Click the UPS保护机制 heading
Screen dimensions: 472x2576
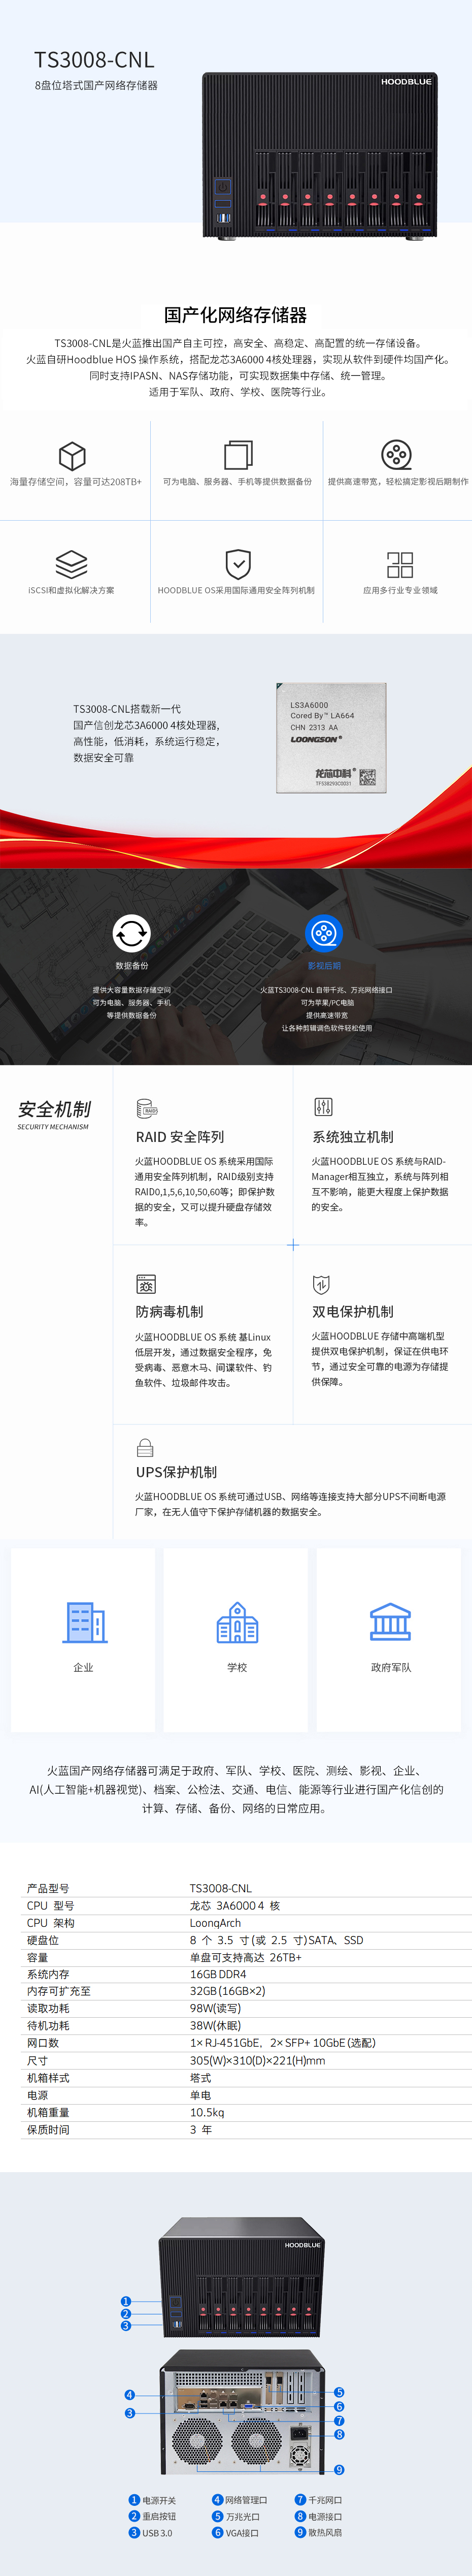(176, 1472)
